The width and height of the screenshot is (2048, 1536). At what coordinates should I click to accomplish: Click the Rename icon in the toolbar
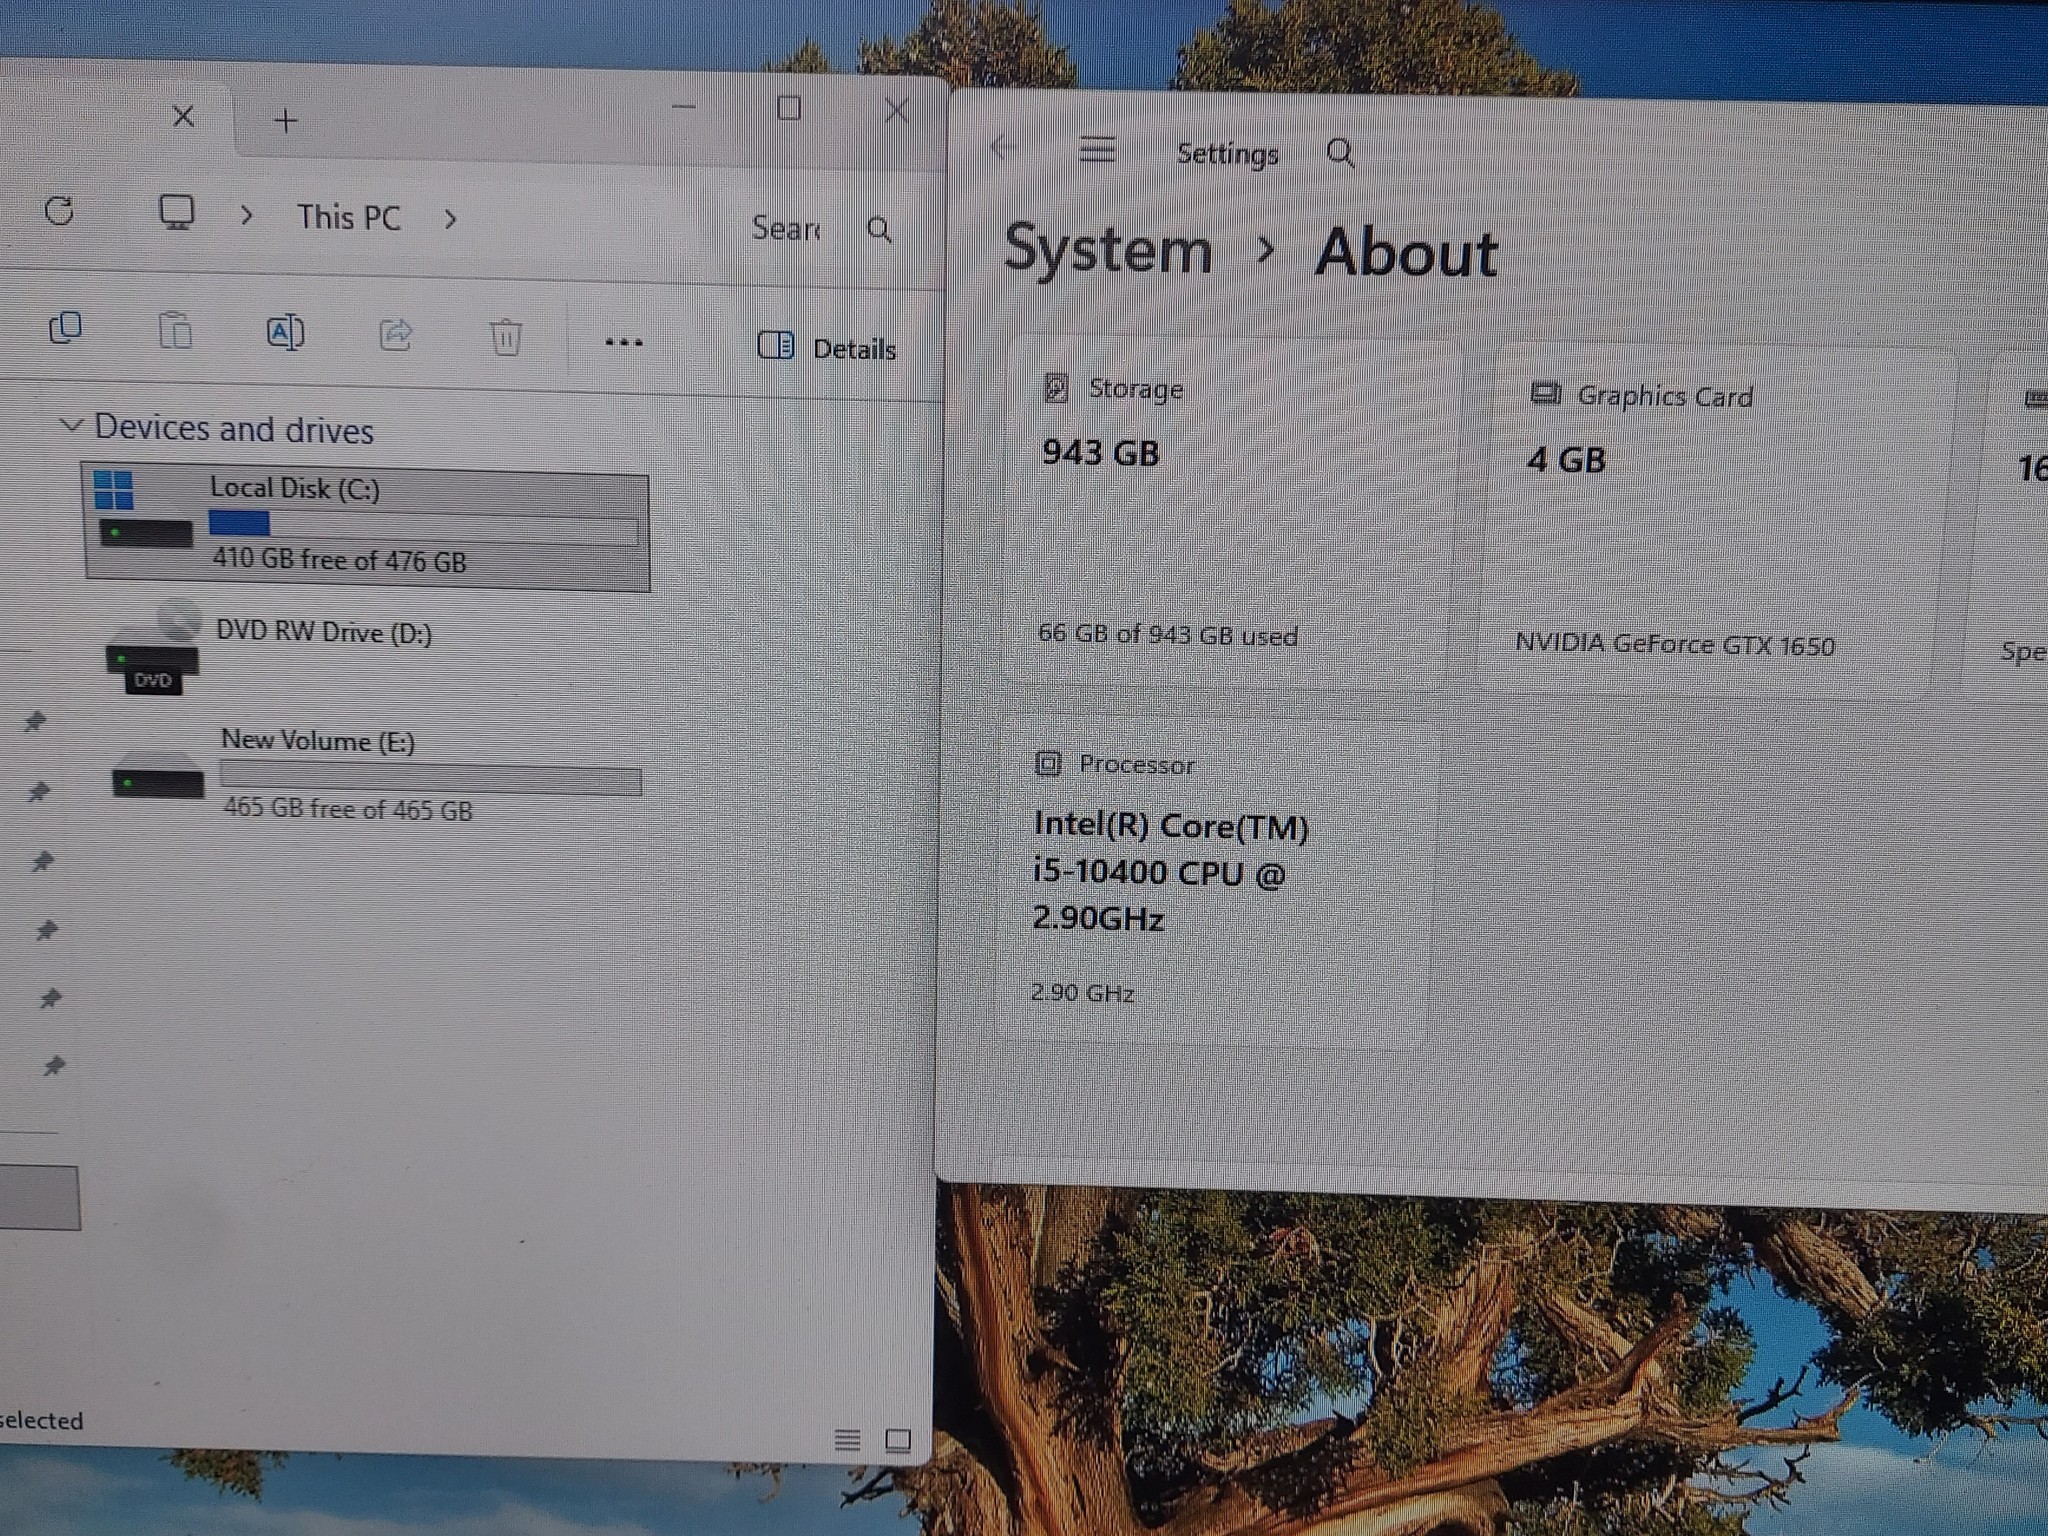click(x=286, y=332)
